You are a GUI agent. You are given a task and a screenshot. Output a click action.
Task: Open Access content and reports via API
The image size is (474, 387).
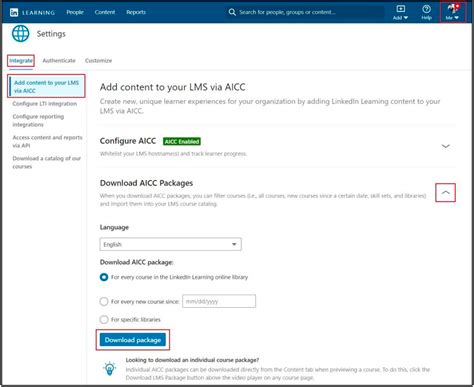[47, 141]
